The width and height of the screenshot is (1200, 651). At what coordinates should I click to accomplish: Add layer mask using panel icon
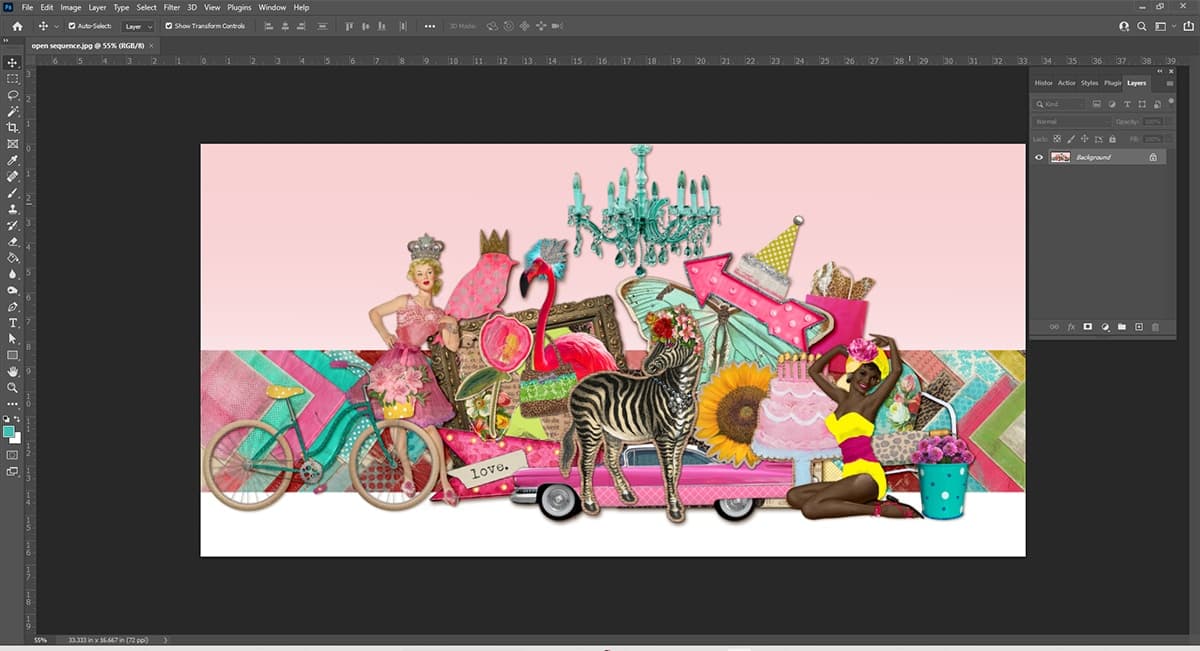(x=1087, y=327)
